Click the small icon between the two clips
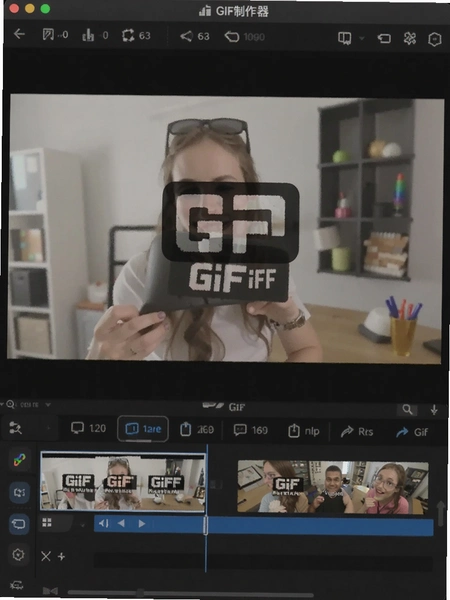Image resolution: width=450 pixels, height=600 pixels. click(216, 484)
